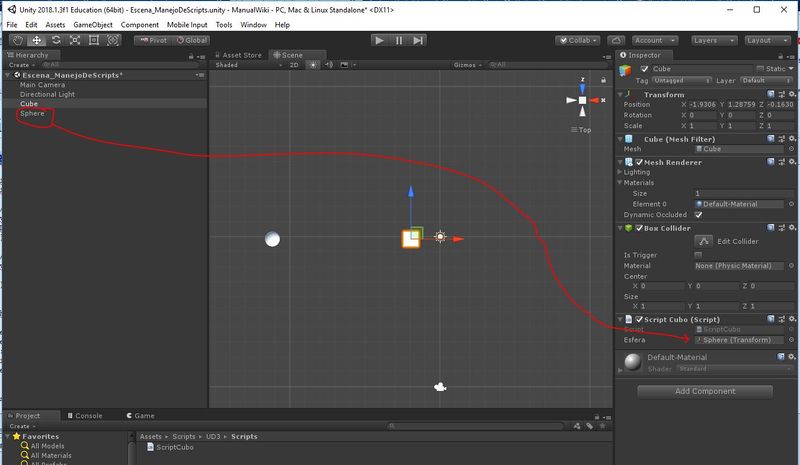Switch to the Game tab

pos(141,415)
